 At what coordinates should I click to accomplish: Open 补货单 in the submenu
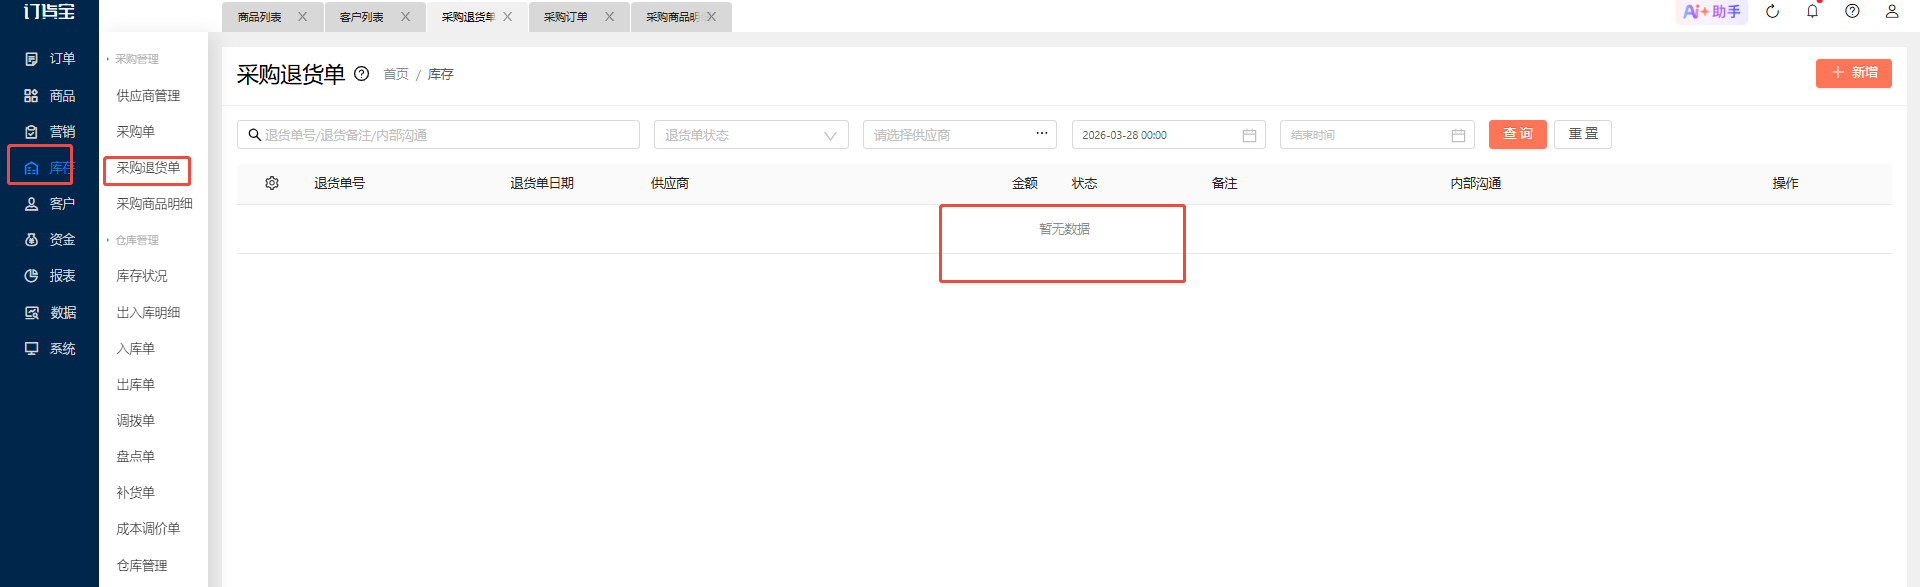click(136, 493)
